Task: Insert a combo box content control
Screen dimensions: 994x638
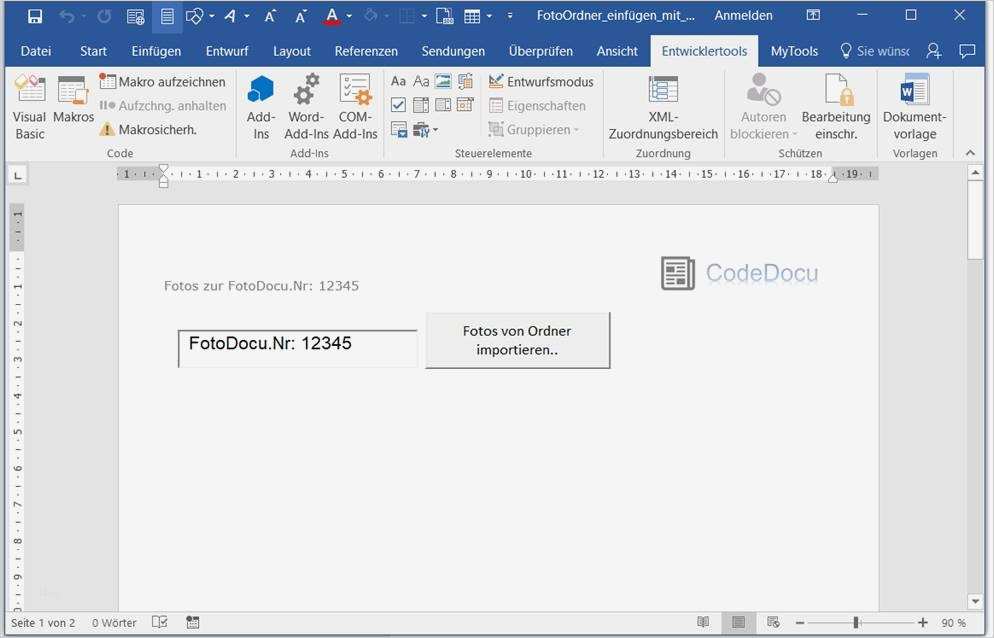Action: (x=421, y=105)
